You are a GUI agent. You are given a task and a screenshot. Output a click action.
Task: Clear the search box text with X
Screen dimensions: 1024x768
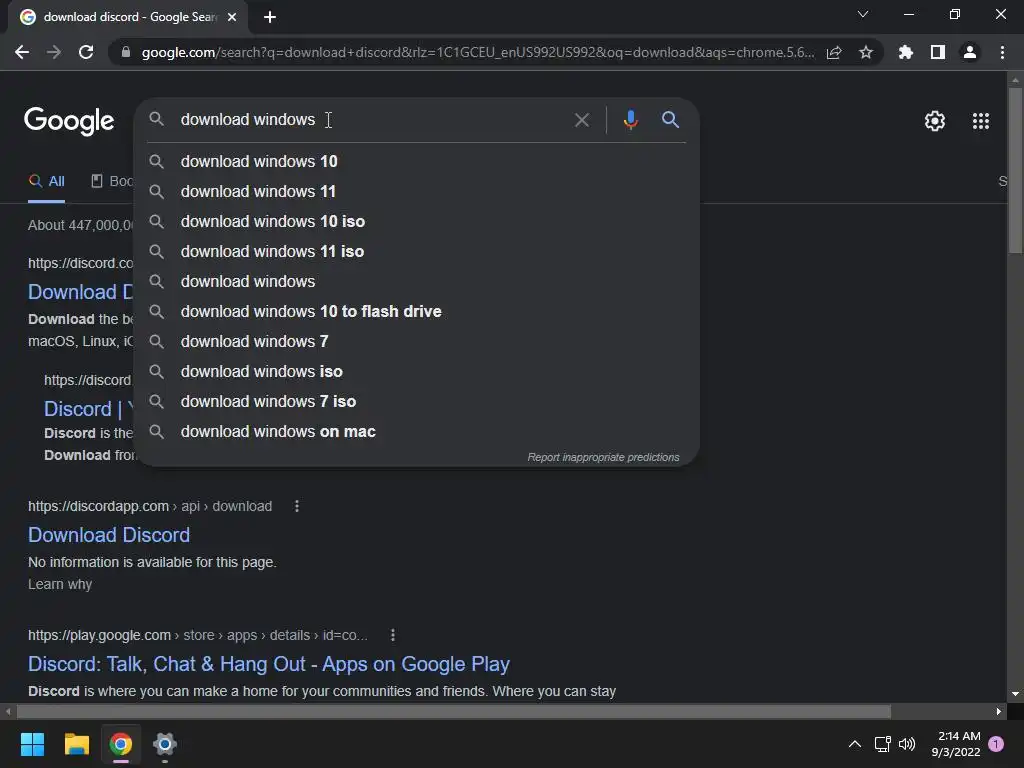pyautogui.click(x=581, y=120)
